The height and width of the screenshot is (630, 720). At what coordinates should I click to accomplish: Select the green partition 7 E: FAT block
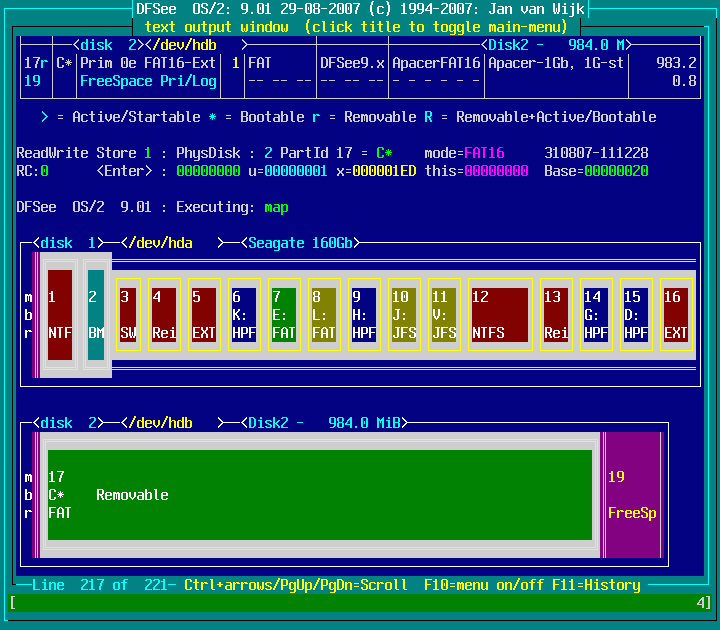tap(284, 314)
